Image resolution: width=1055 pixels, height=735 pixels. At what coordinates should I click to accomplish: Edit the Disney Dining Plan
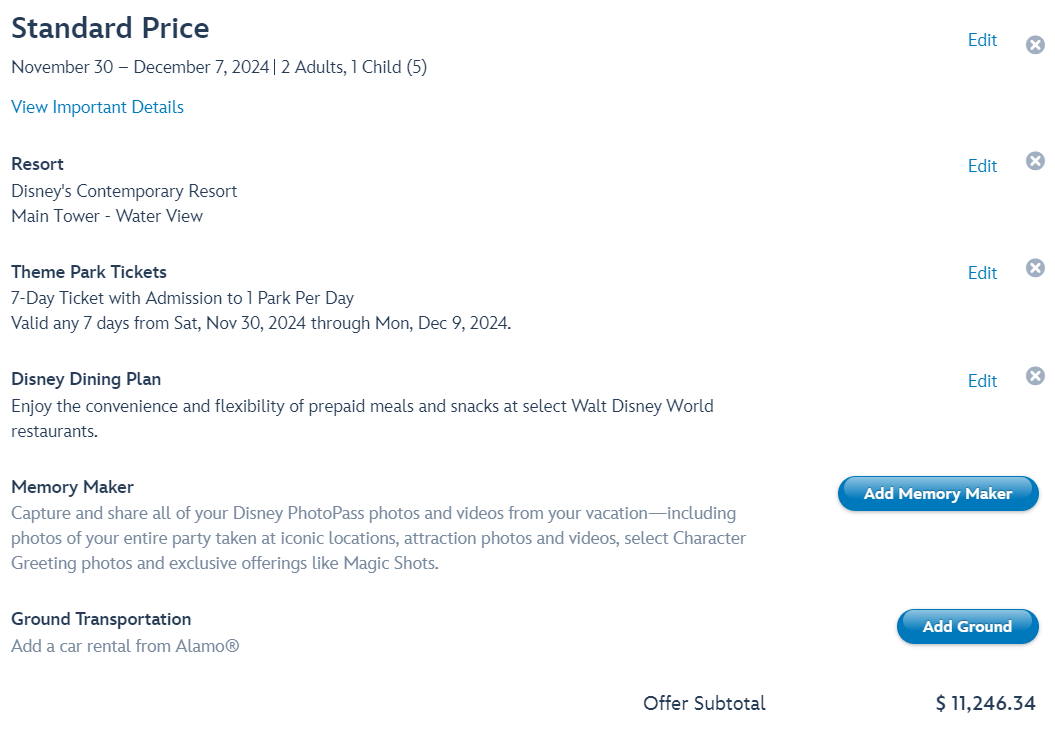(x=982, y=381)
